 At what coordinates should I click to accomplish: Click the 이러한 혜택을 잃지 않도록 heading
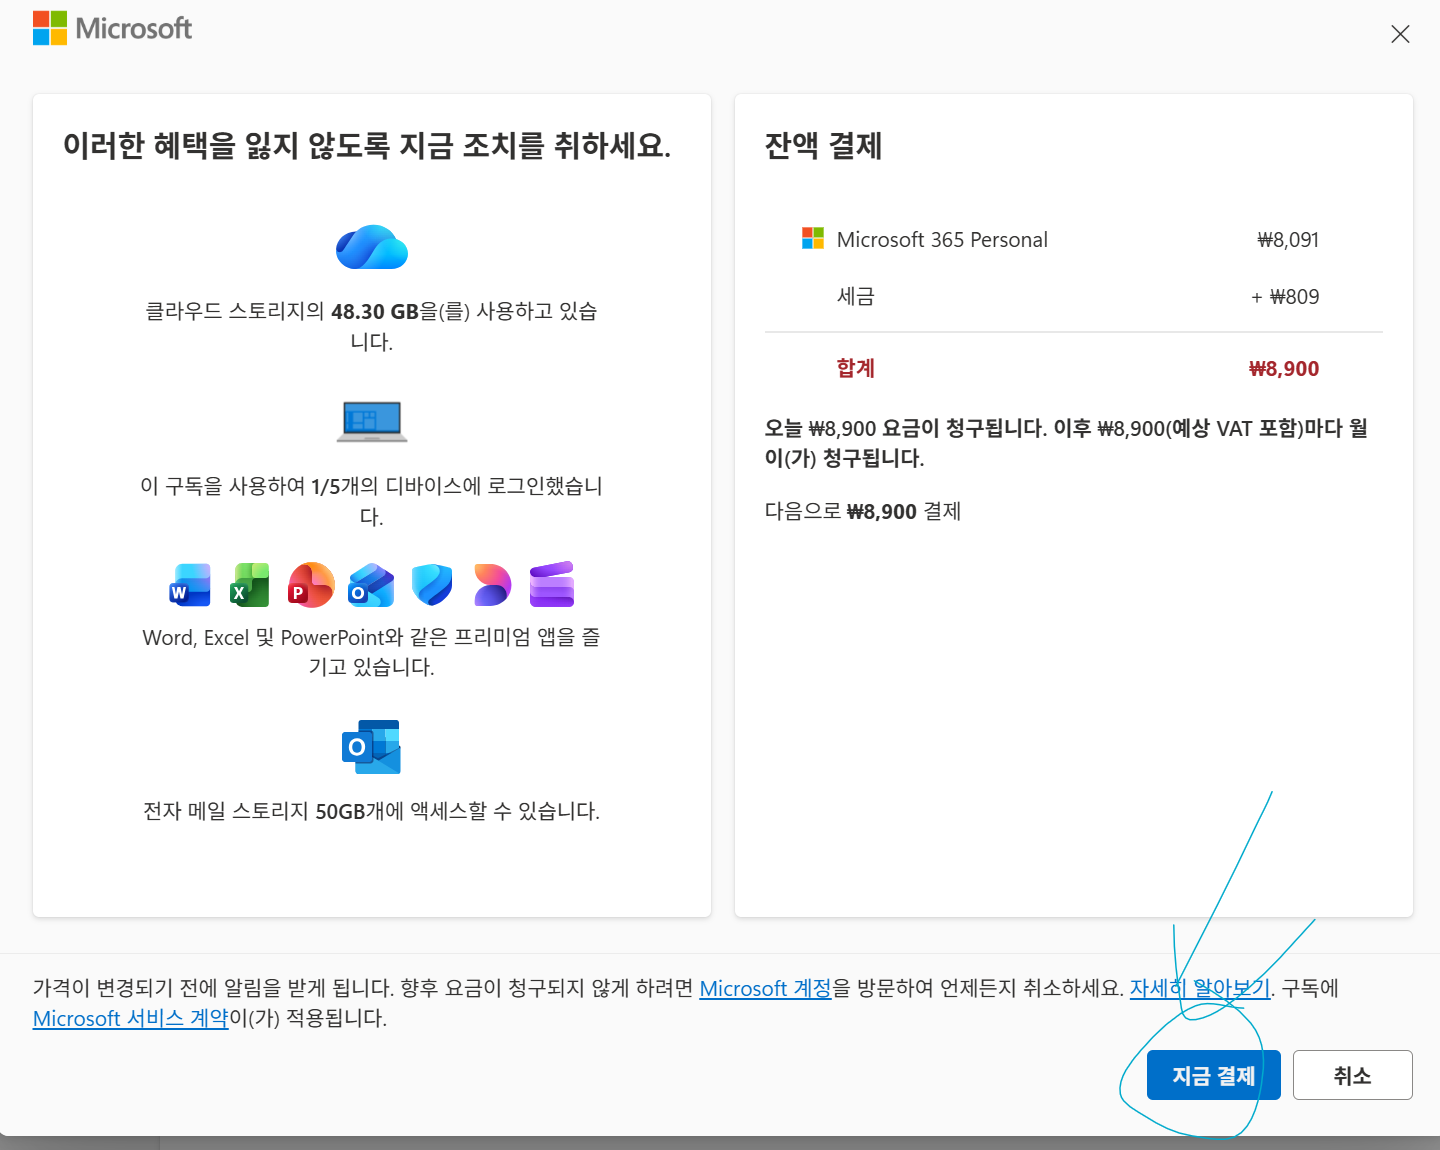pos(367,146)
